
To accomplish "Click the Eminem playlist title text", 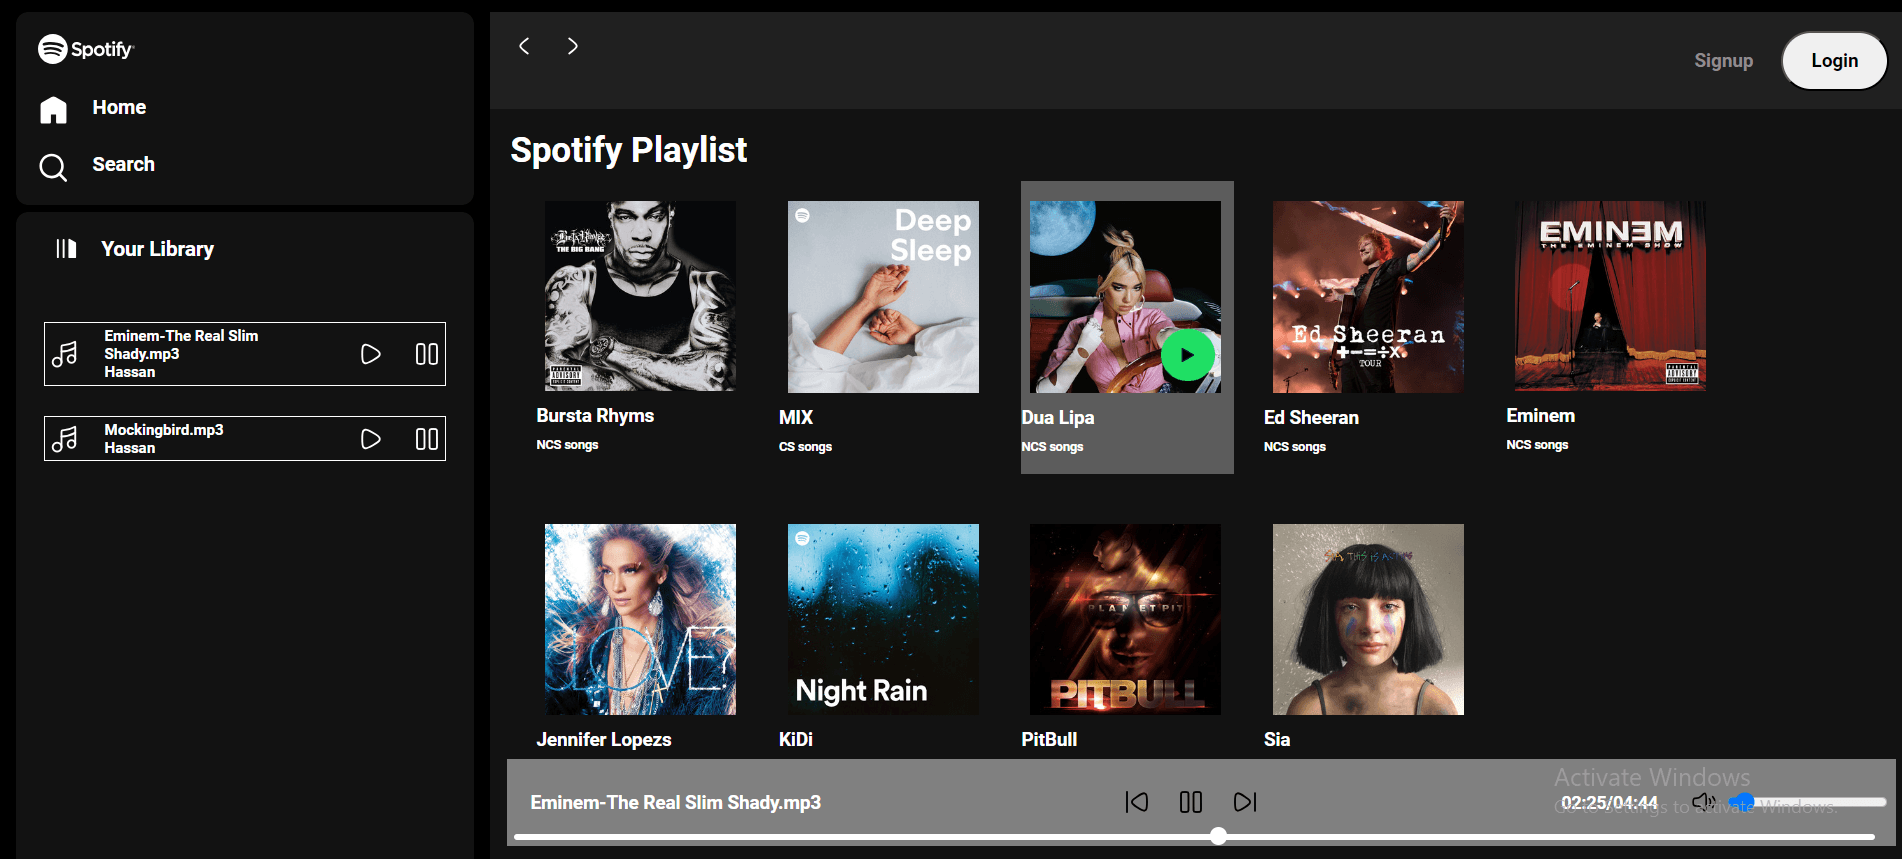I will pyautogui.click(x=1541, y=416).
